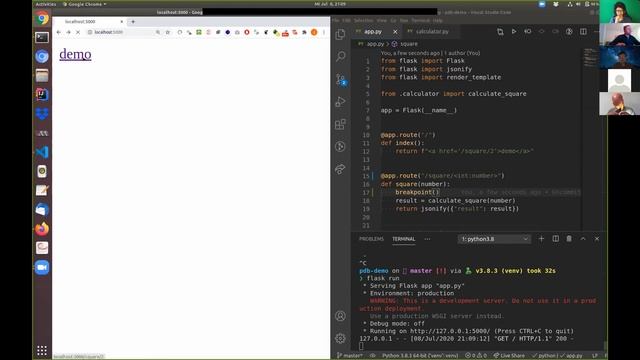Open new Chrome tab with plus
640x360 pixels.
pyautogui.click(x=133, y=22)
